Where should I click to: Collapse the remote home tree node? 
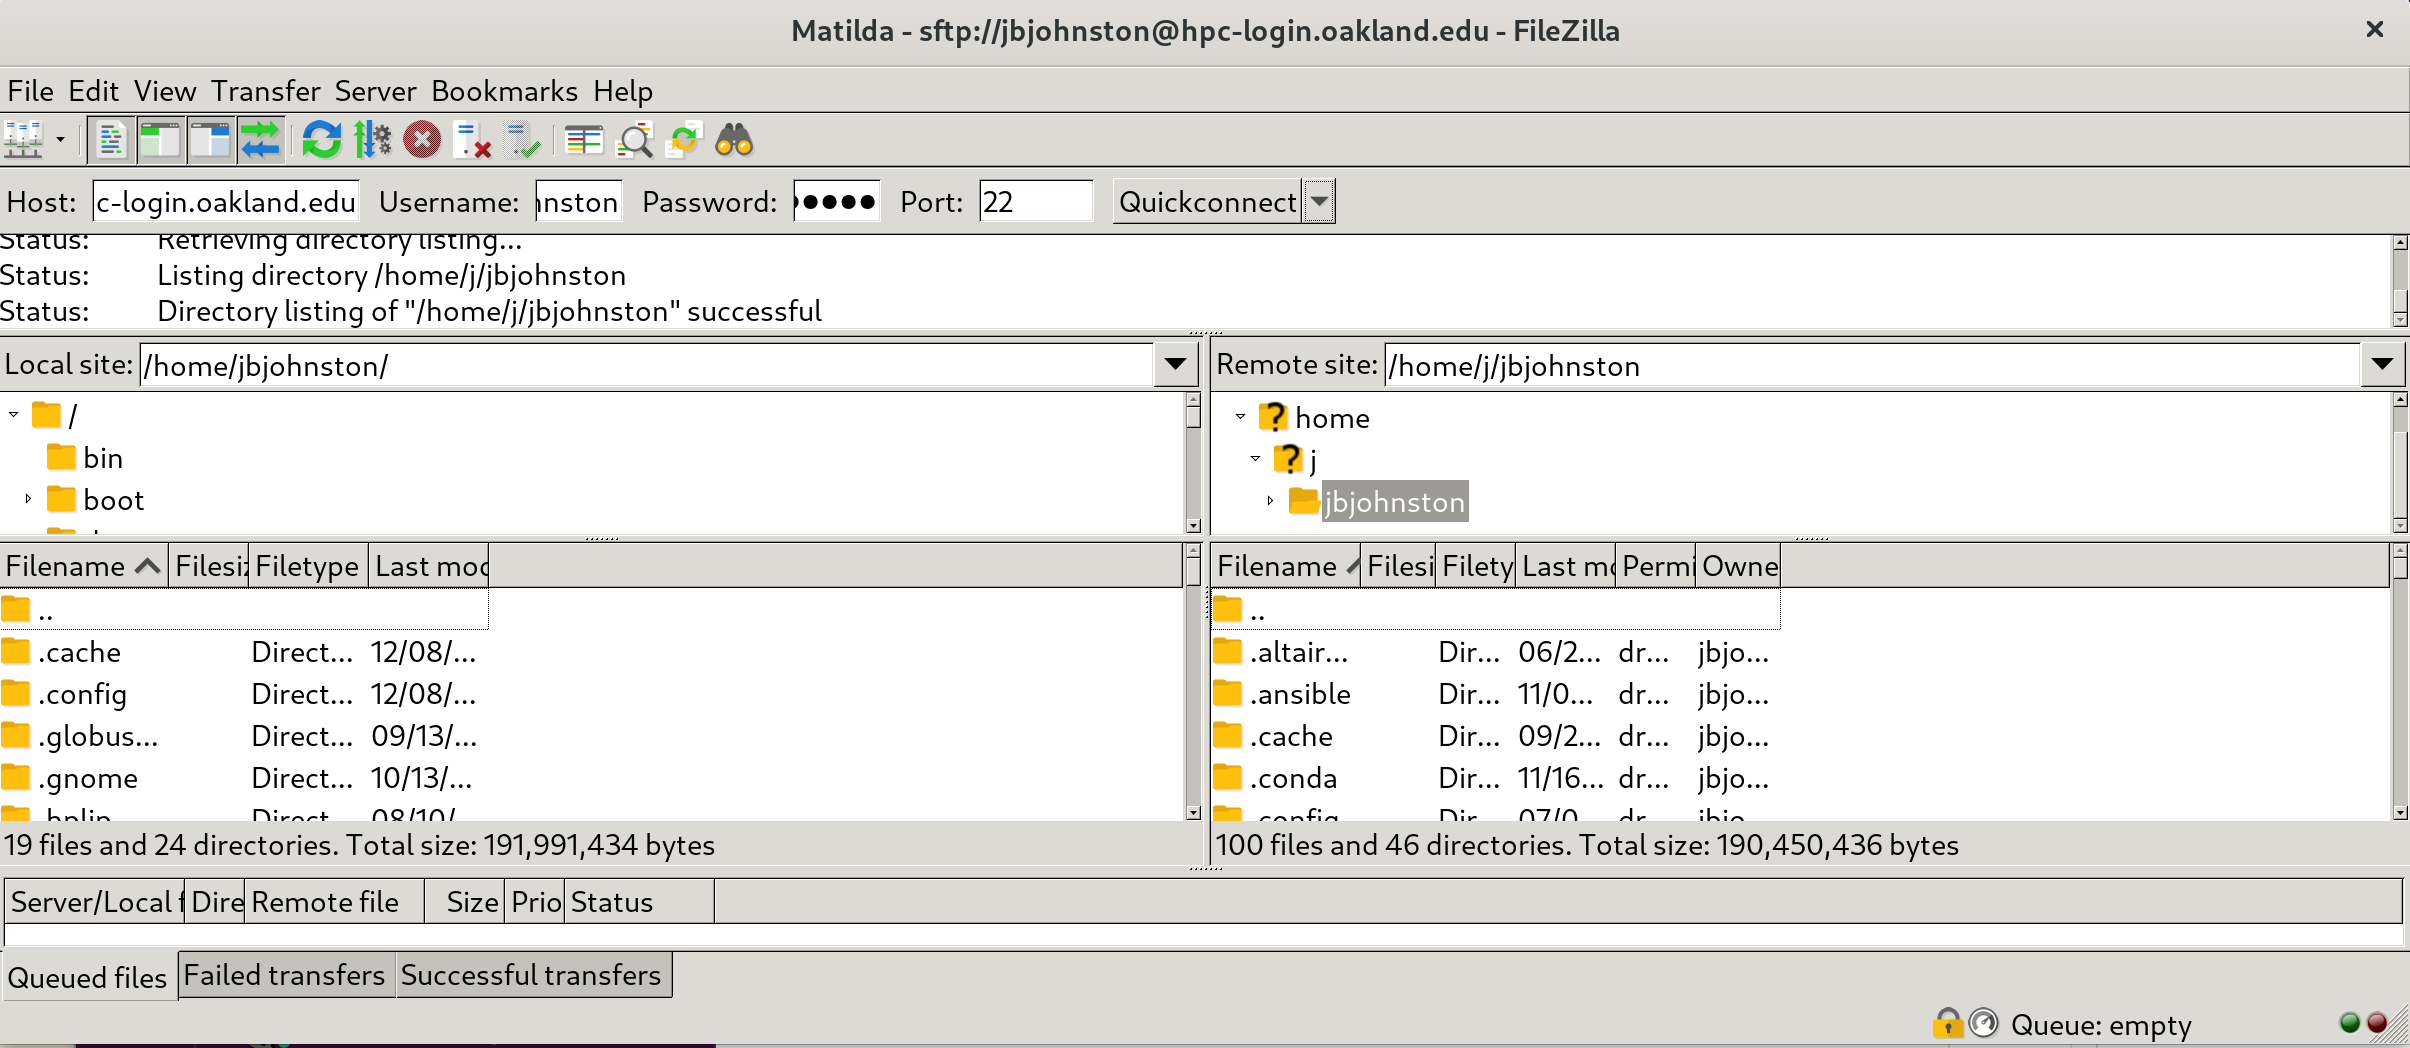point(1240,416)
